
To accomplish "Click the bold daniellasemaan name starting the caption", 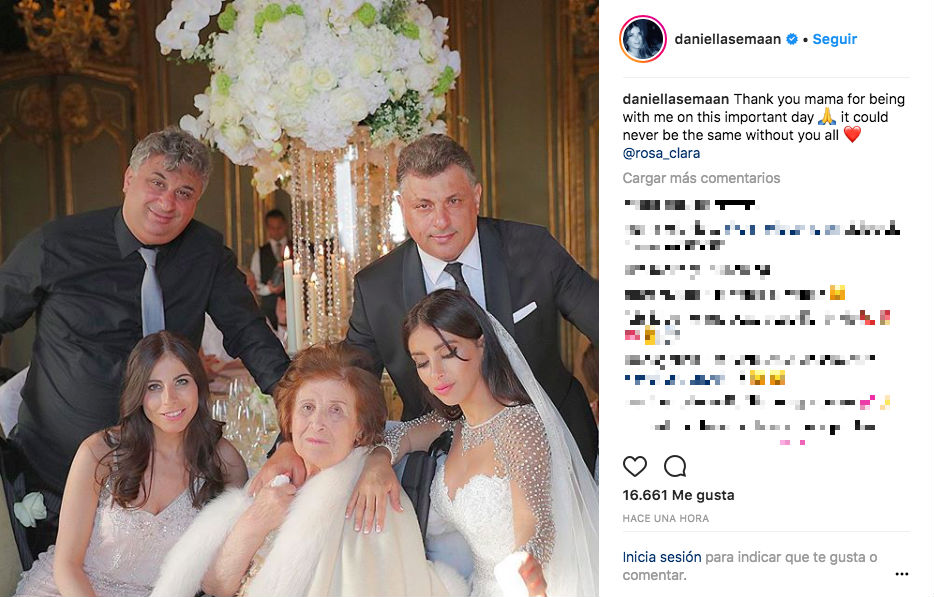I will point(675,99).
